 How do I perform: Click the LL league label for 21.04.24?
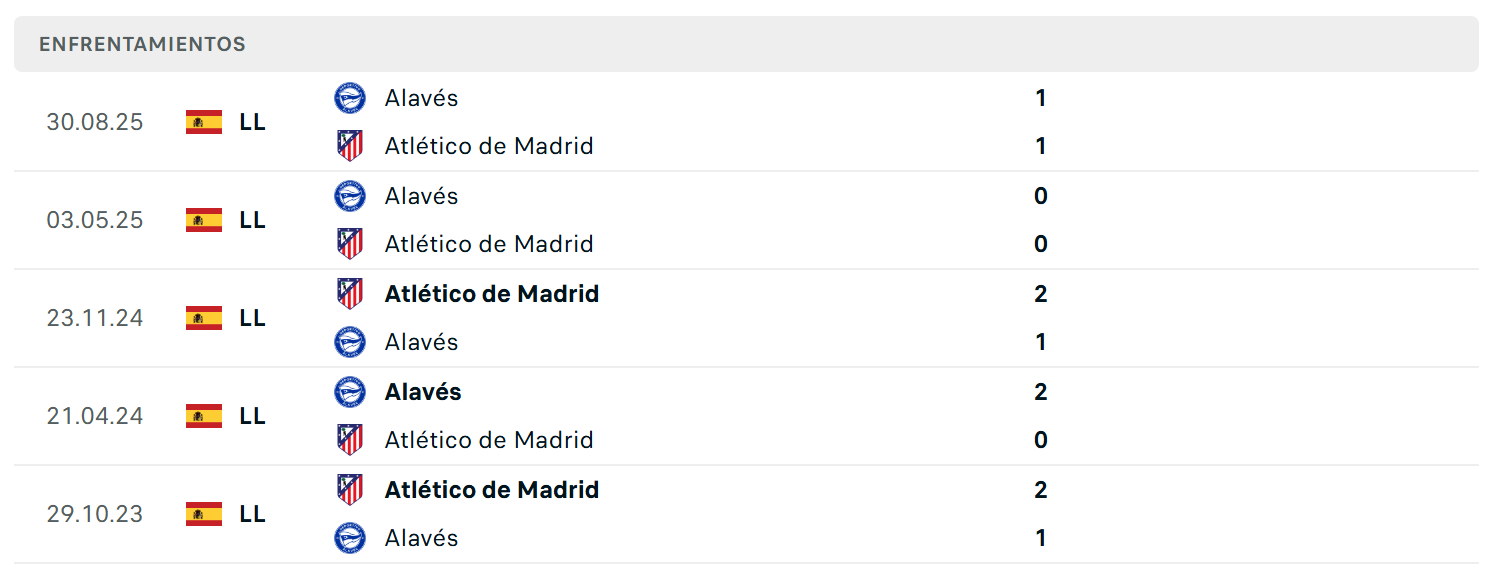(253, 416)
